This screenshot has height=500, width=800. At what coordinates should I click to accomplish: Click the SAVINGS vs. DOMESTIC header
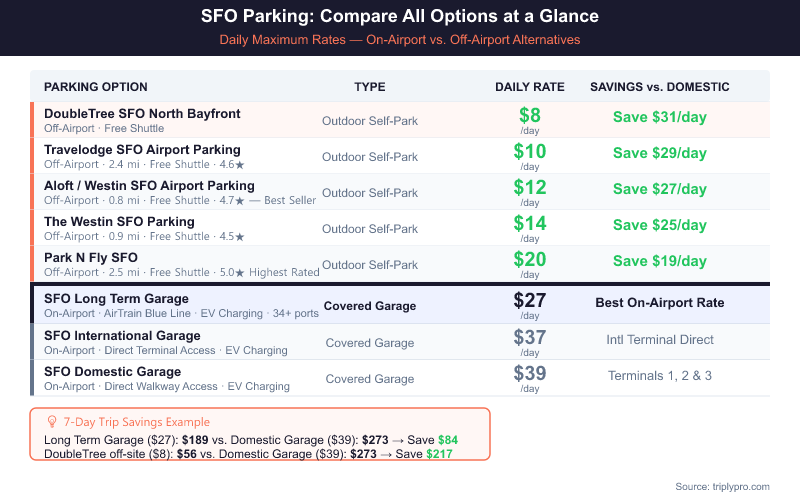coord(659,87)
